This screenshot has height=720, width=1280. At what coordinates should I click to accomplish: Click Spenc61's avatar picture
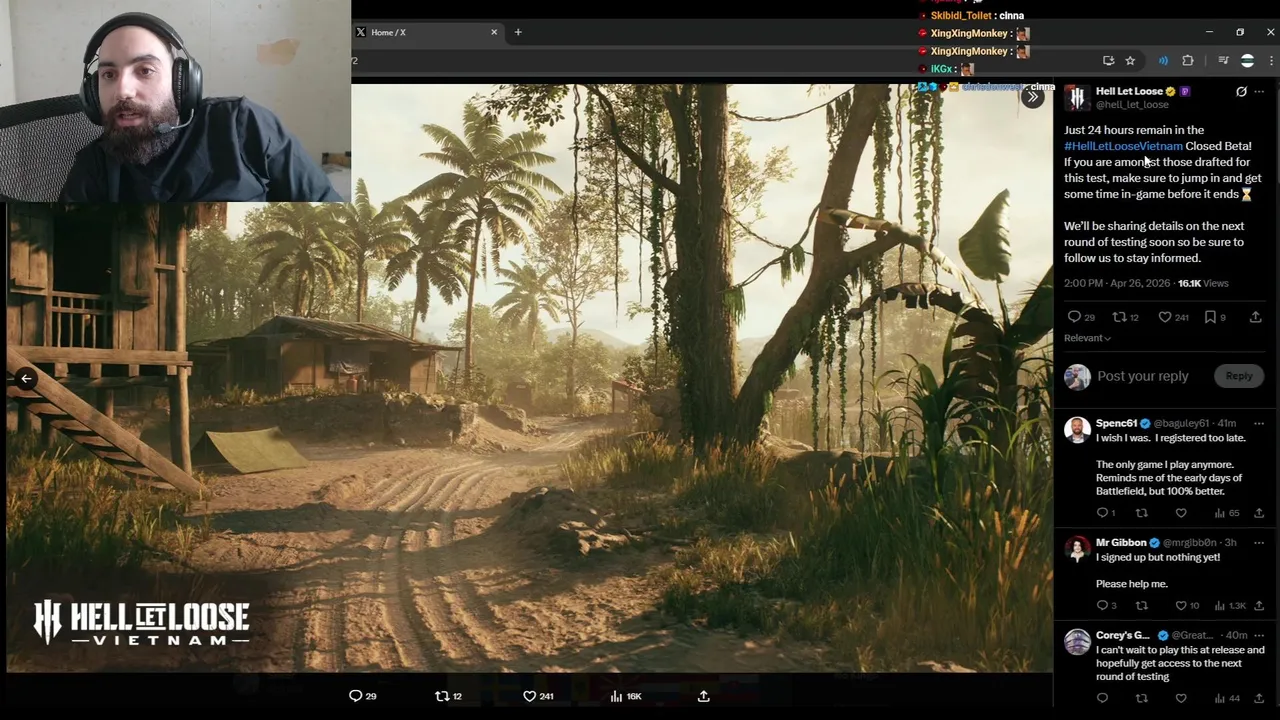[x=1077, y=430]
